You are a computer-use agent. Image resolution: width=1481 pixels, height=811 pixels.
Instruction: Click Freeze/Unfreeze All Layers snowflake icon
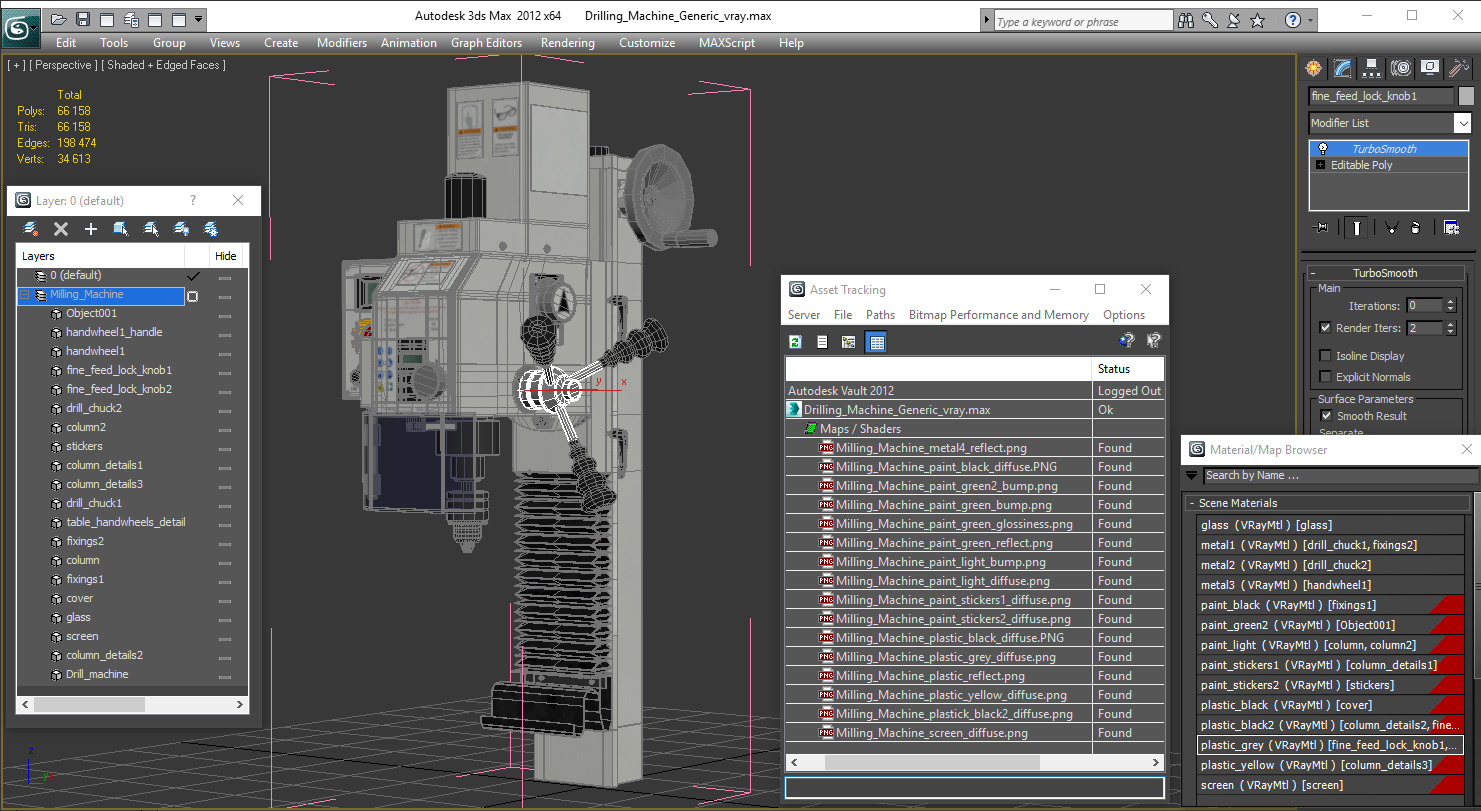(211, 229)
